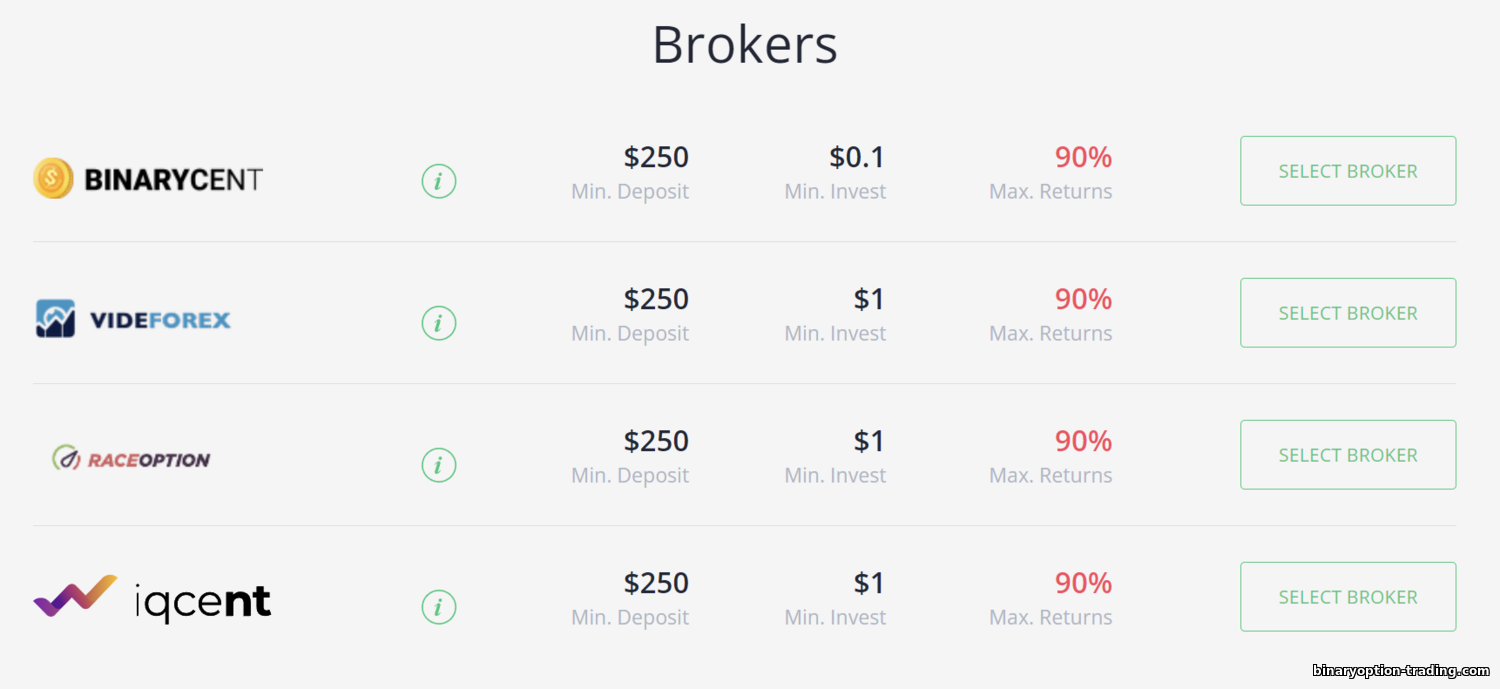Screen dimensions: 1500x689
Task: Click the VIDEFOREX brand name text
Action: (160, 321)
